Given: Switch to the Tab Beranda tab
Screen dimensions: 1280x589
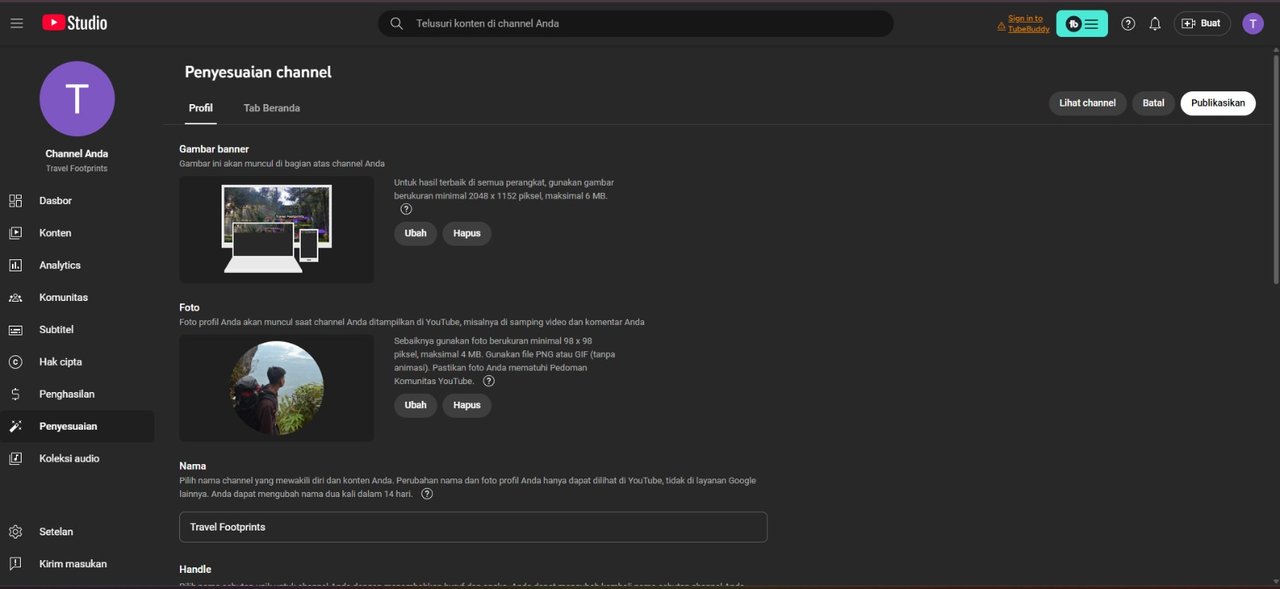Looking at the screenshot, I should click(272, 108).
